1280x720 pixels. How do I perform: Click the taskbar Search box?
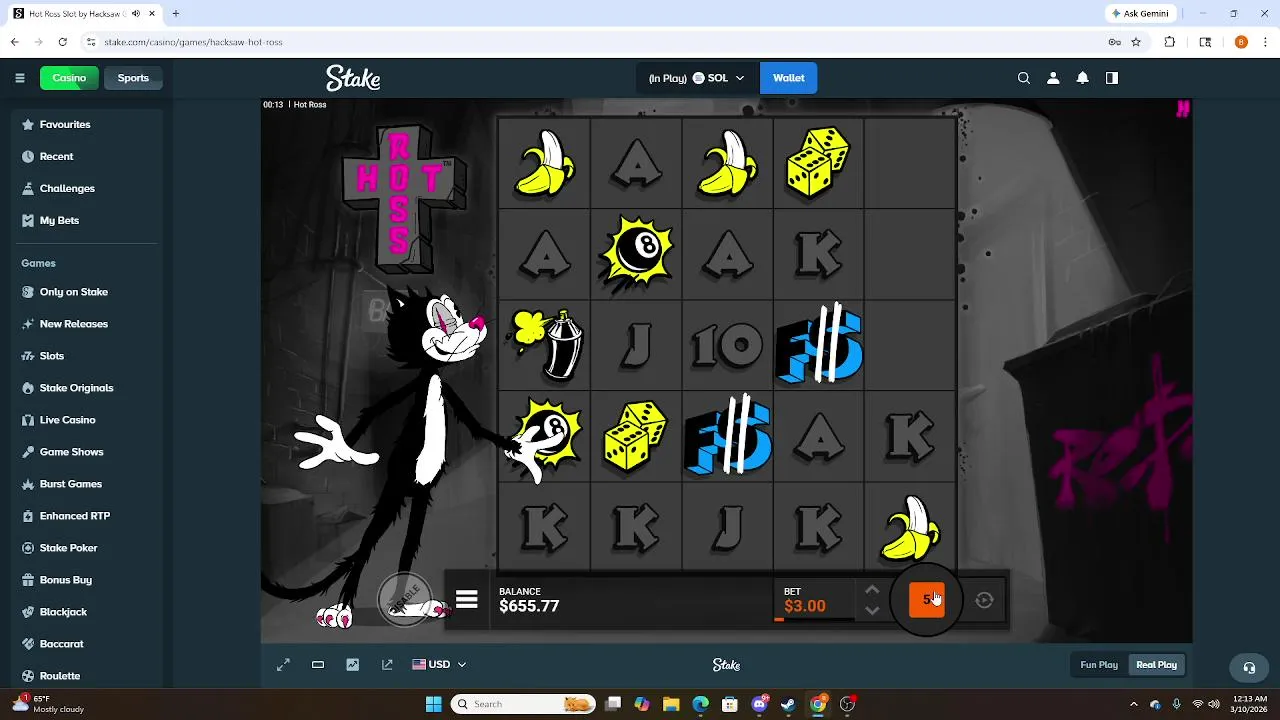(x=522, y=704)
